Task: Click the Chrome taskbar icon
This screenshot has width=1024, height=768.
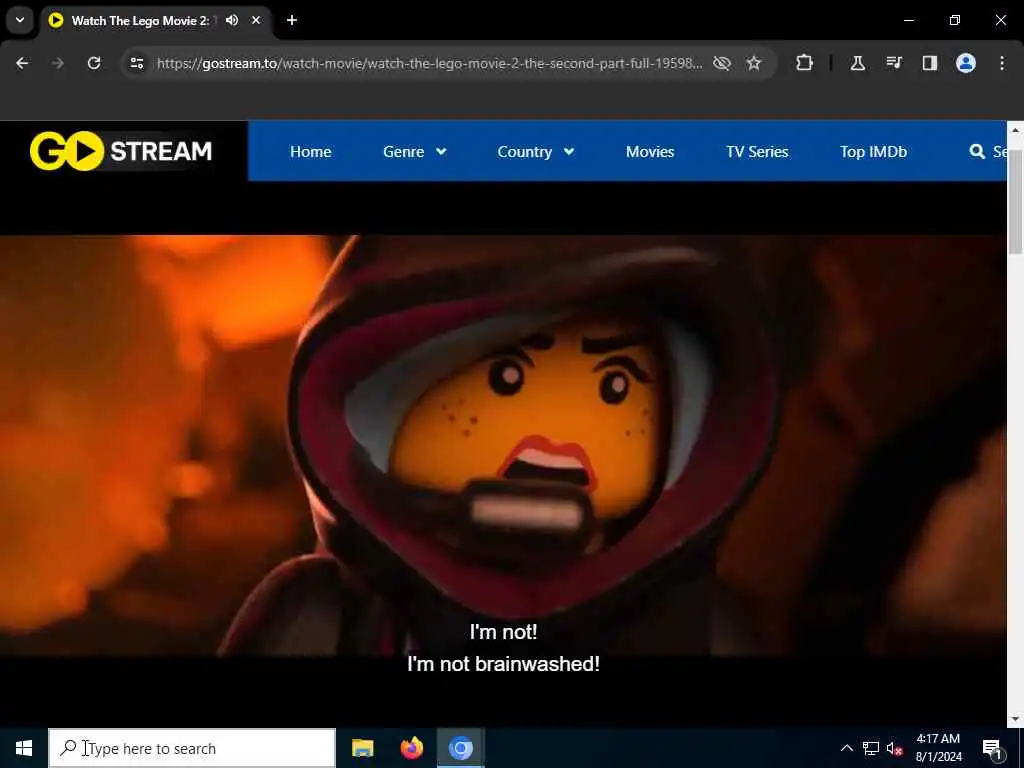Action: (x=460, y=748)
